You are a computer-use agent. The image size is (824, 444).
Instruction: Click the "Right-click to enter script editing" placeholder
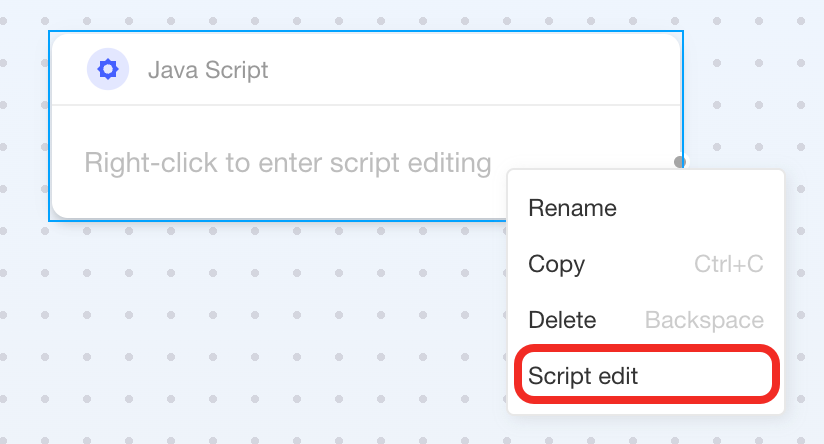coord(288,163)
